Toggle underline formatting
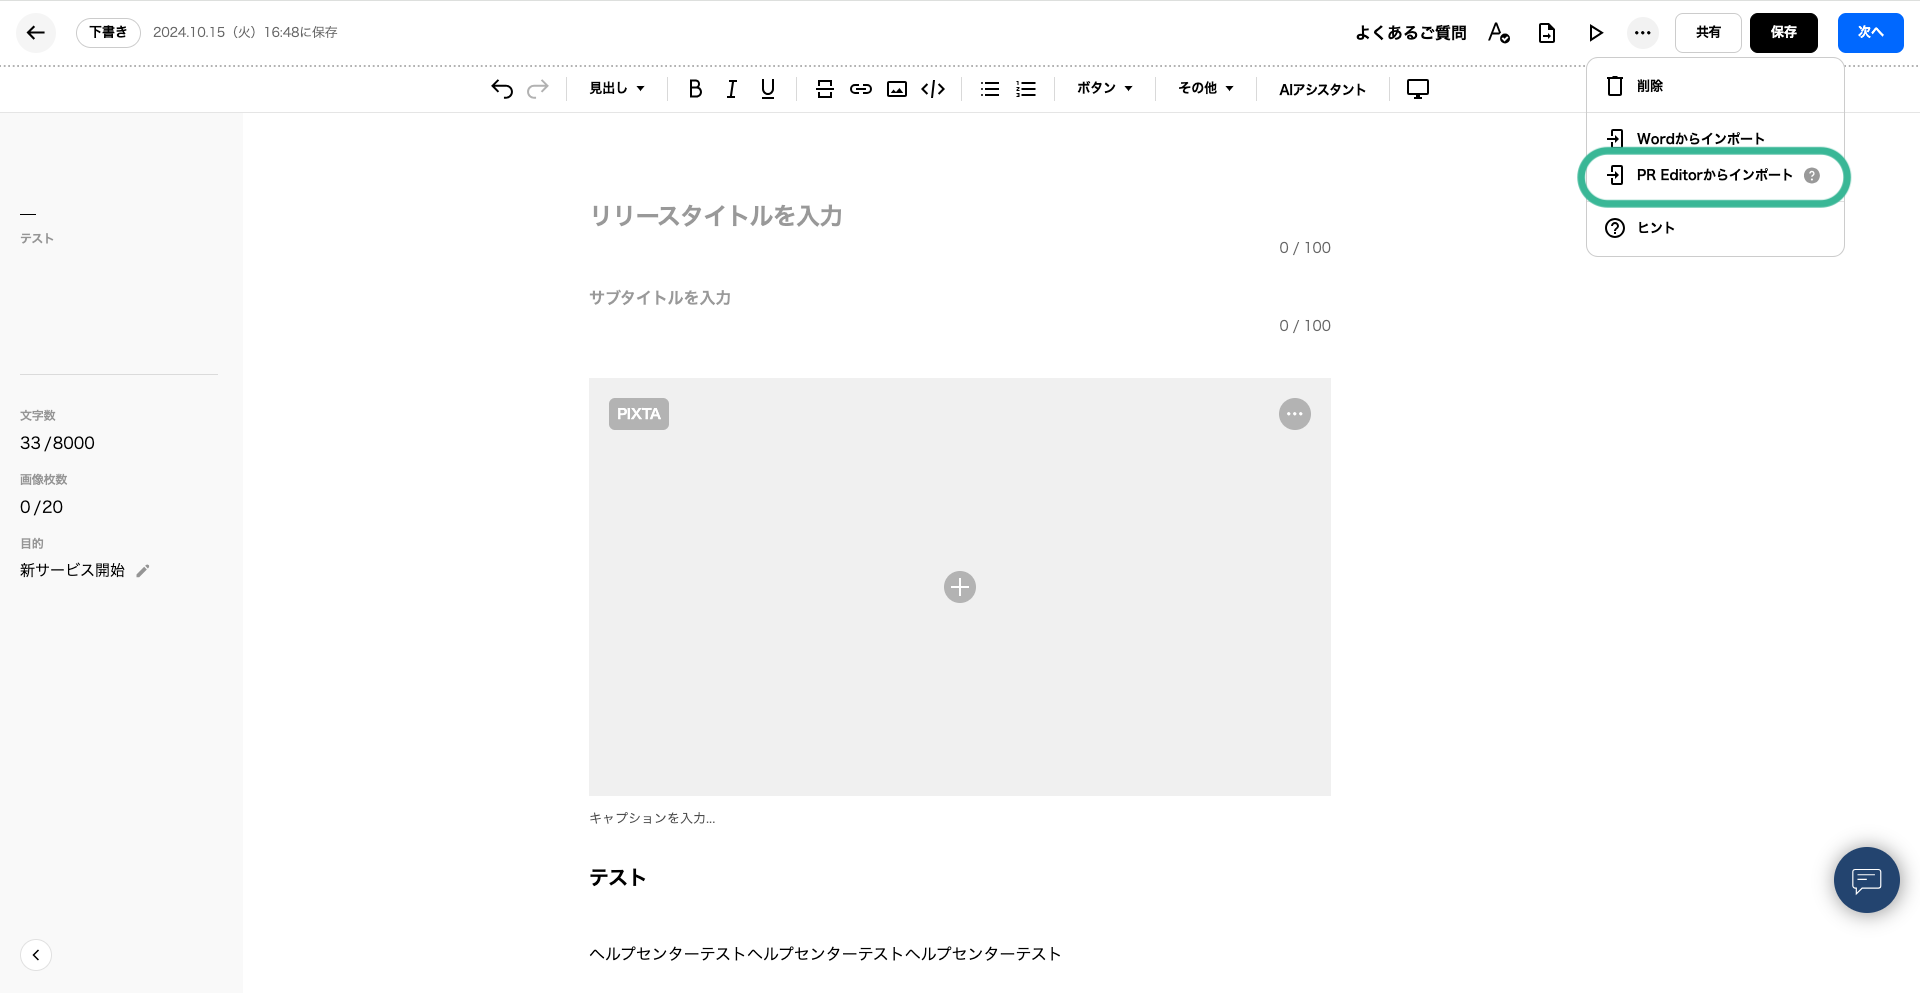 pos(767,89)
